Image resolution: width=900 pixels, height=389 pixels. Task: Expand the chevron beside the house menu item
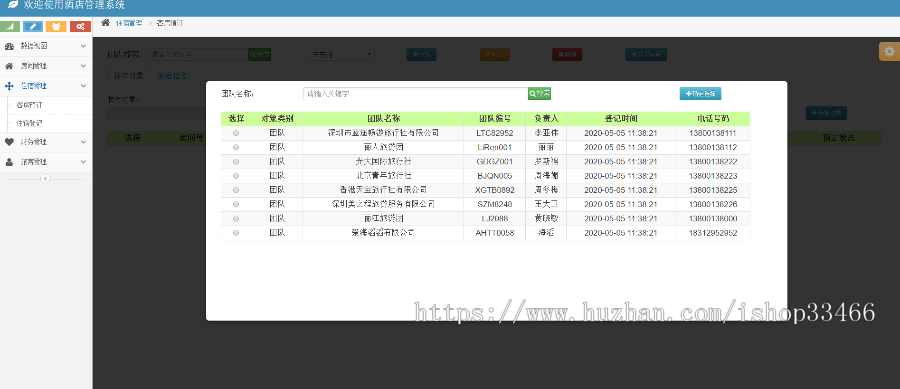[83, 66]
